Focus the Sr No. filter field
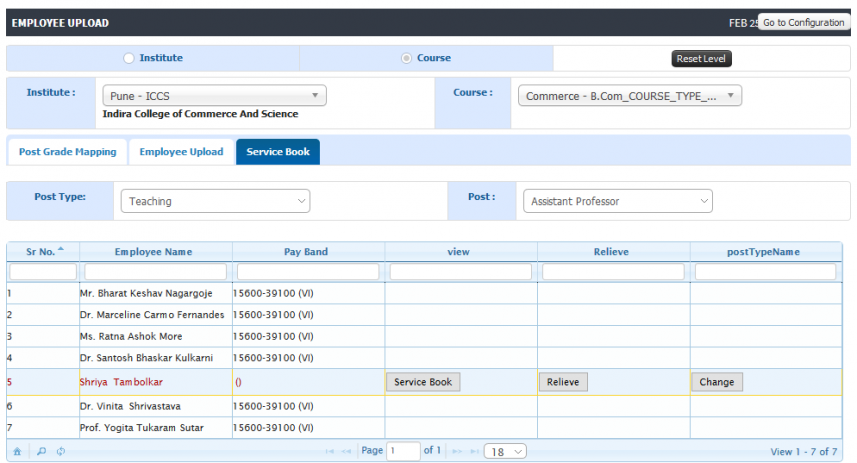The image size is (857, 463). click(43, 272)
